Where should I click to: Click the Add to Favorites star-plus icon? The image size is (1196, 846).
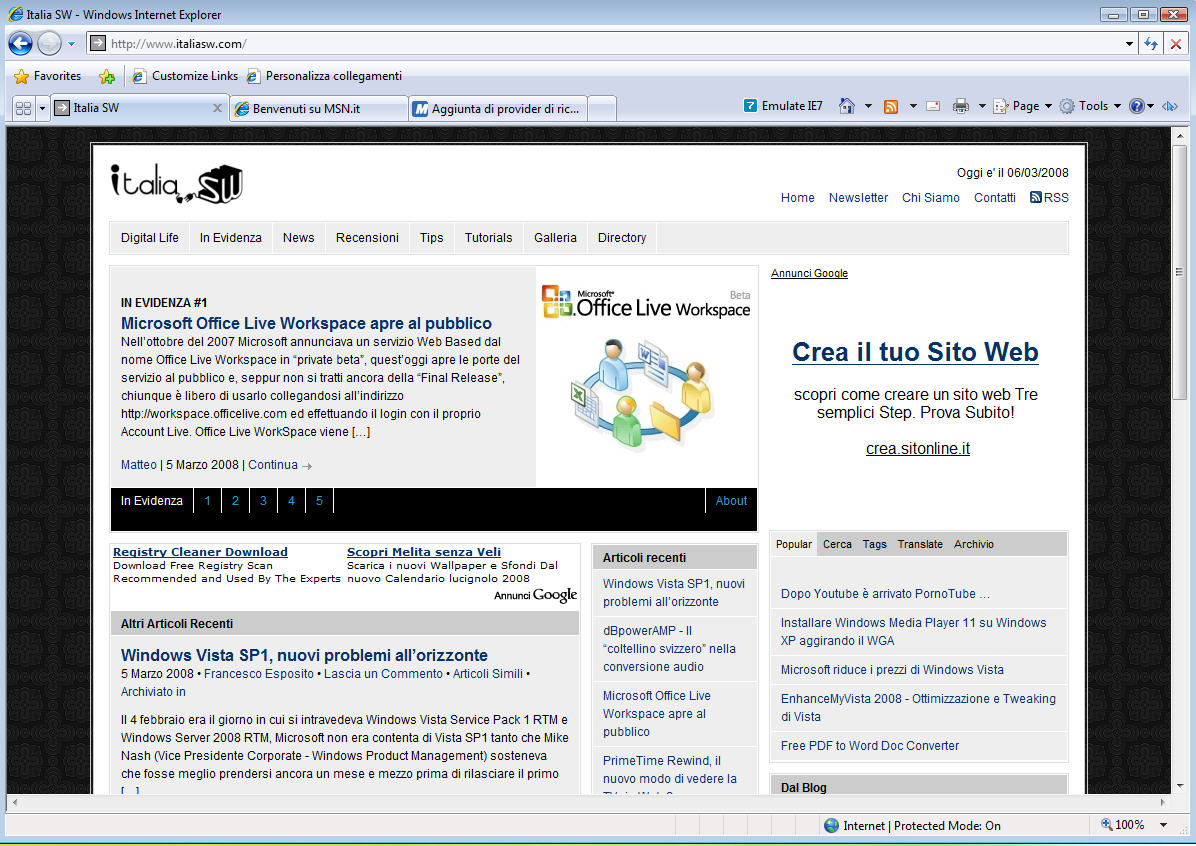point(107,76)
